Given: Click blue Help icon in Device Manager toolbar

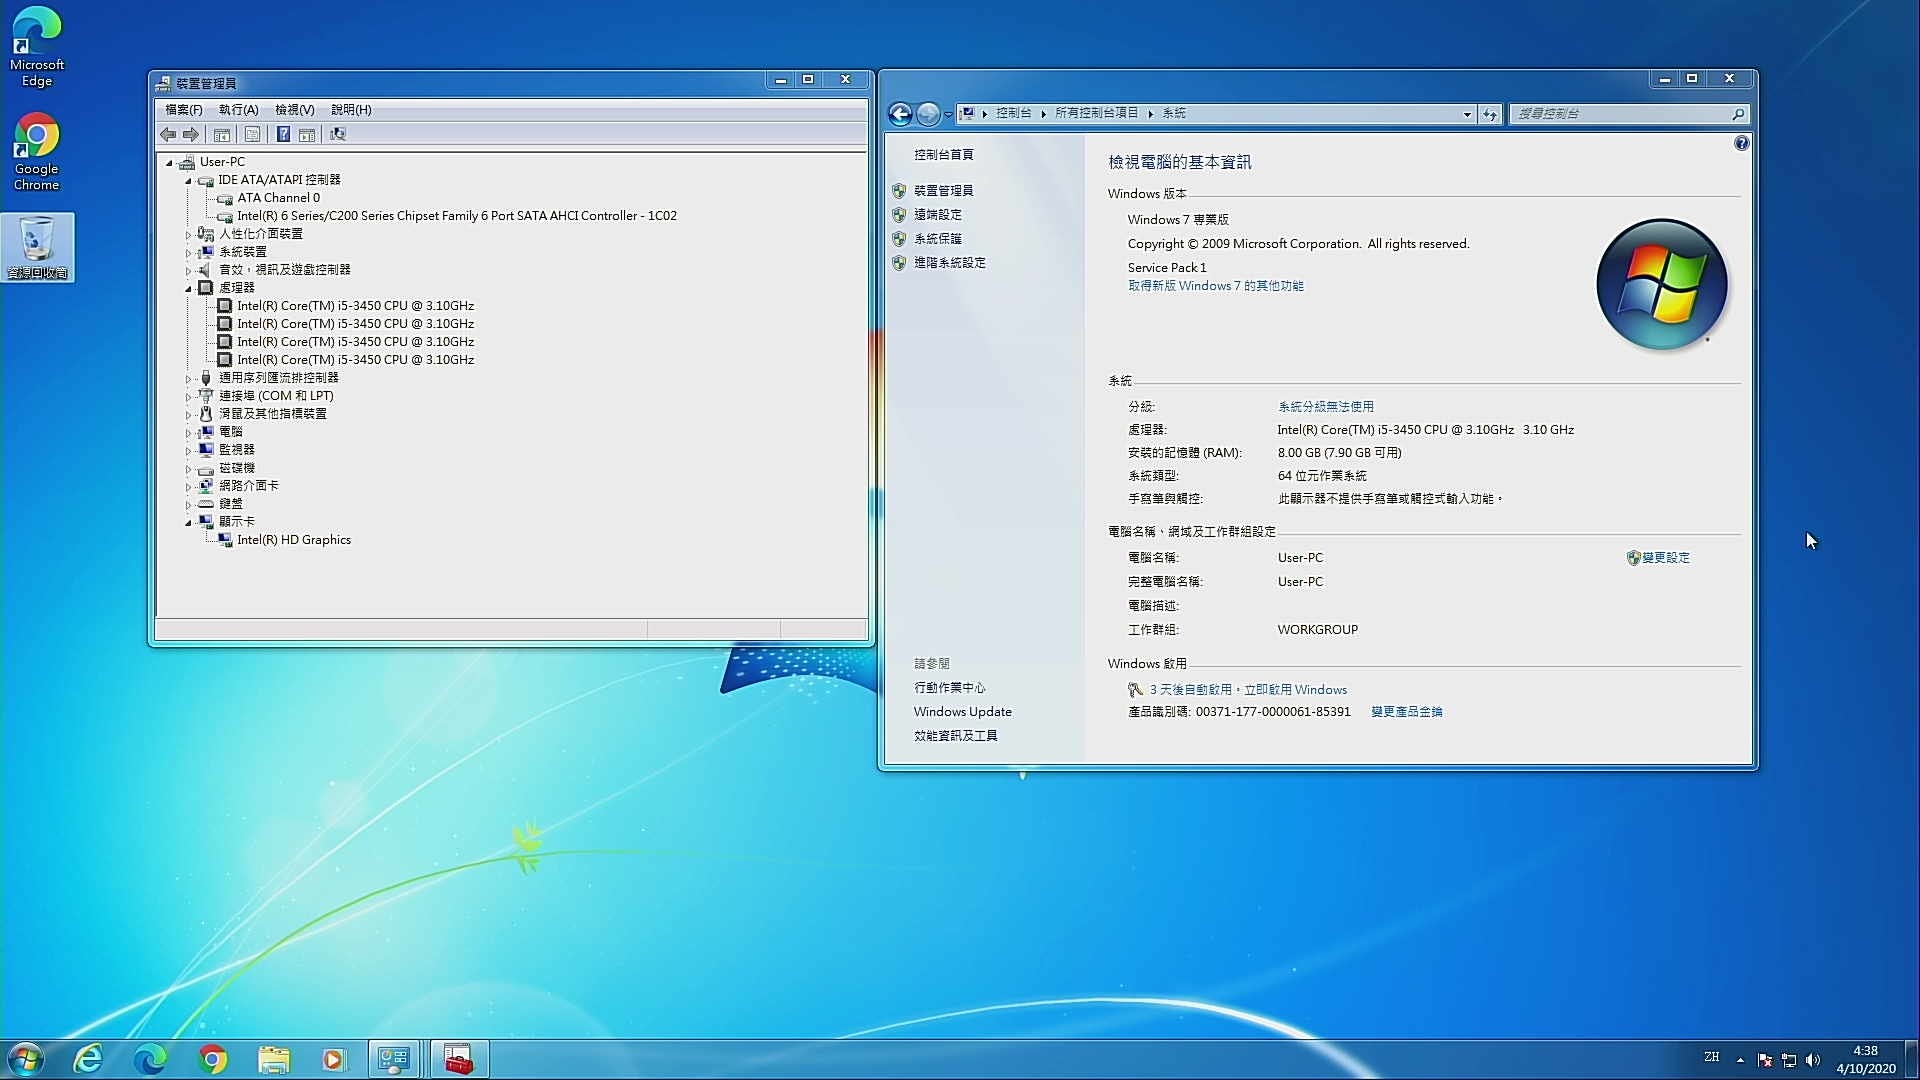Looking at the screenshot, I should (x=284, y=134).
